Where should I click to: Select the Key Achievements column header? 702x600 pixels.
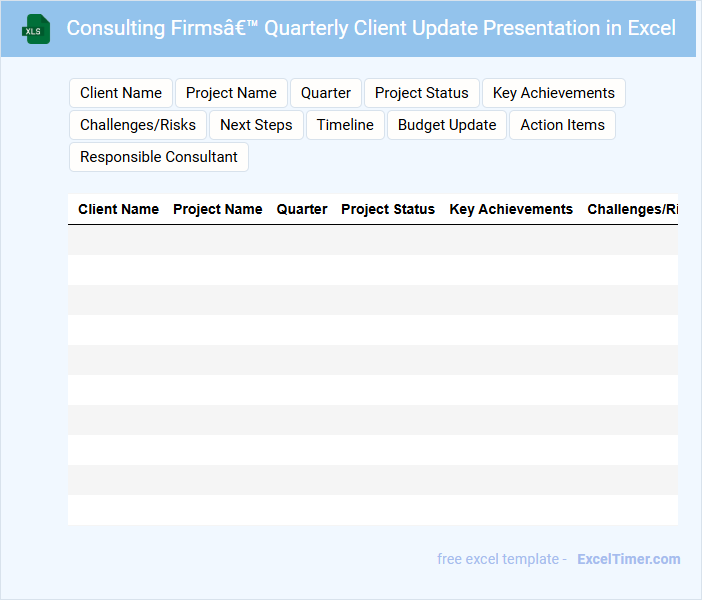[x=511, y=209]
